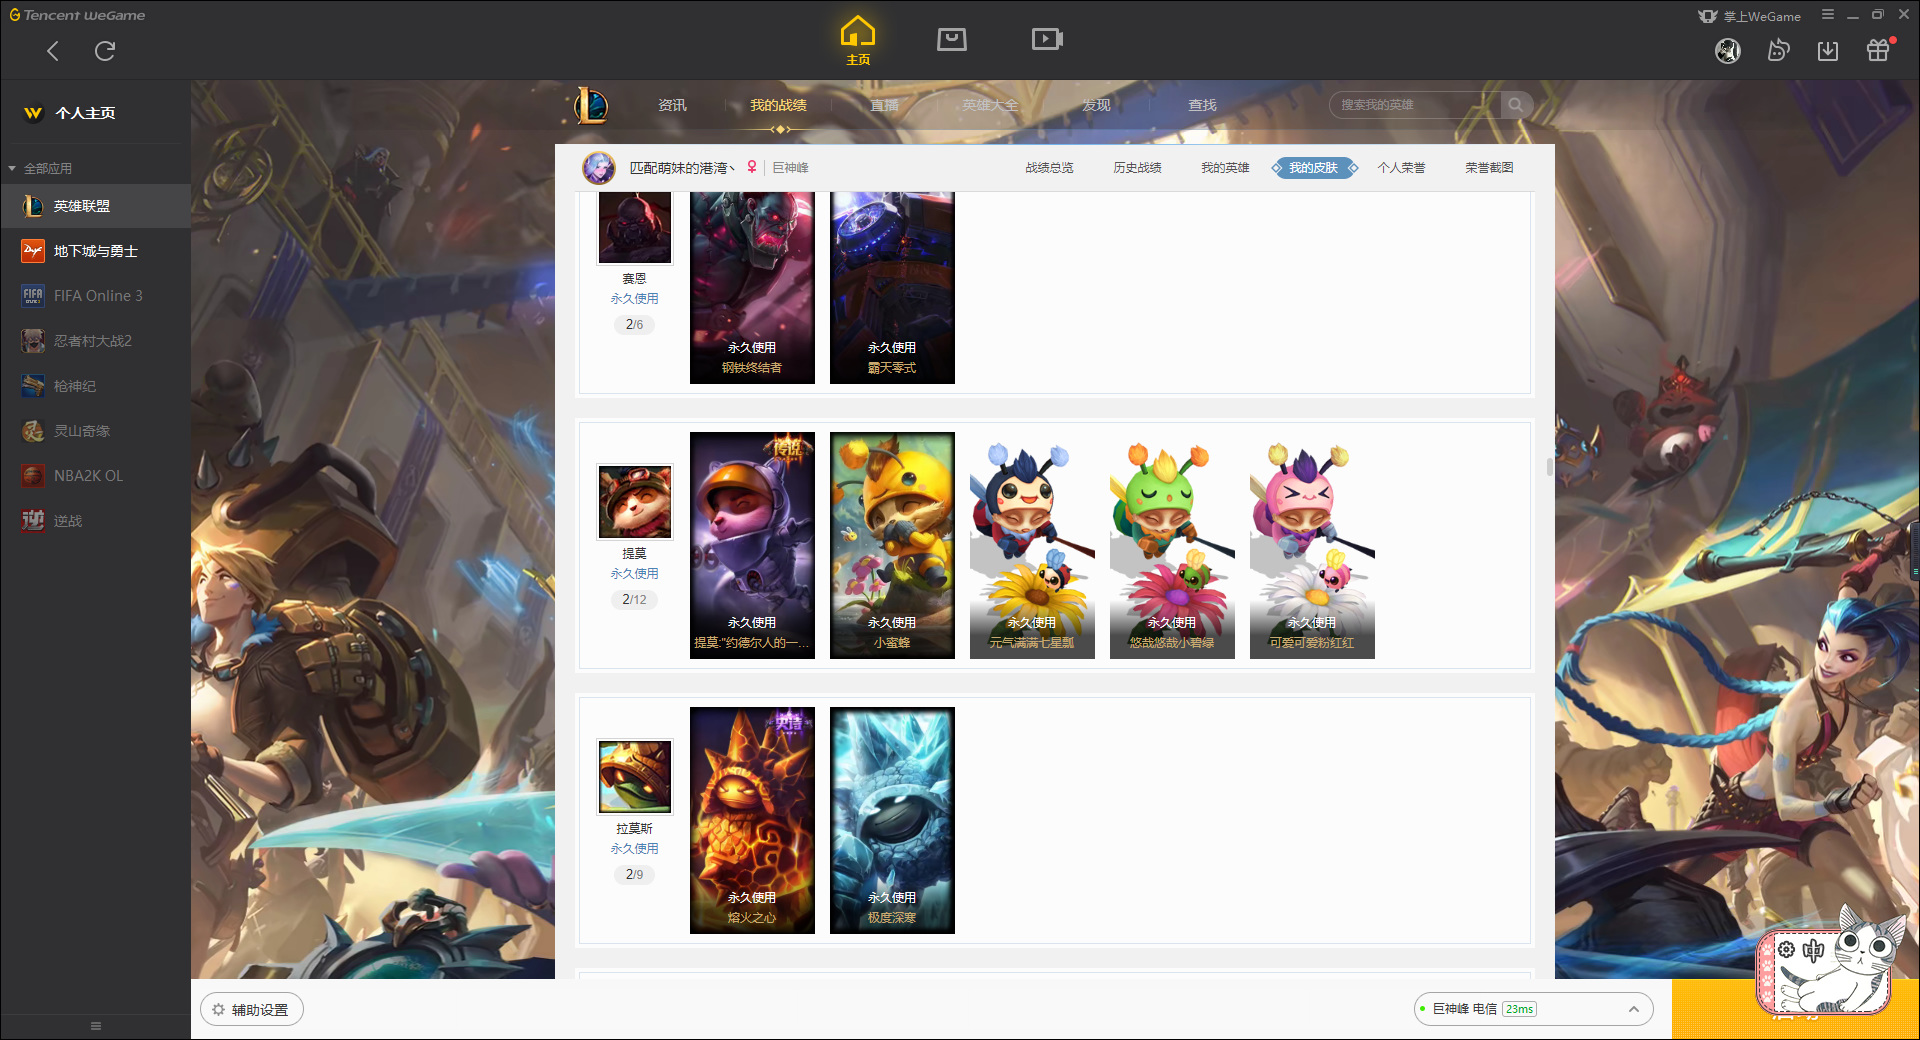Click the vertical scrollbar handle

pos(1549,467)
